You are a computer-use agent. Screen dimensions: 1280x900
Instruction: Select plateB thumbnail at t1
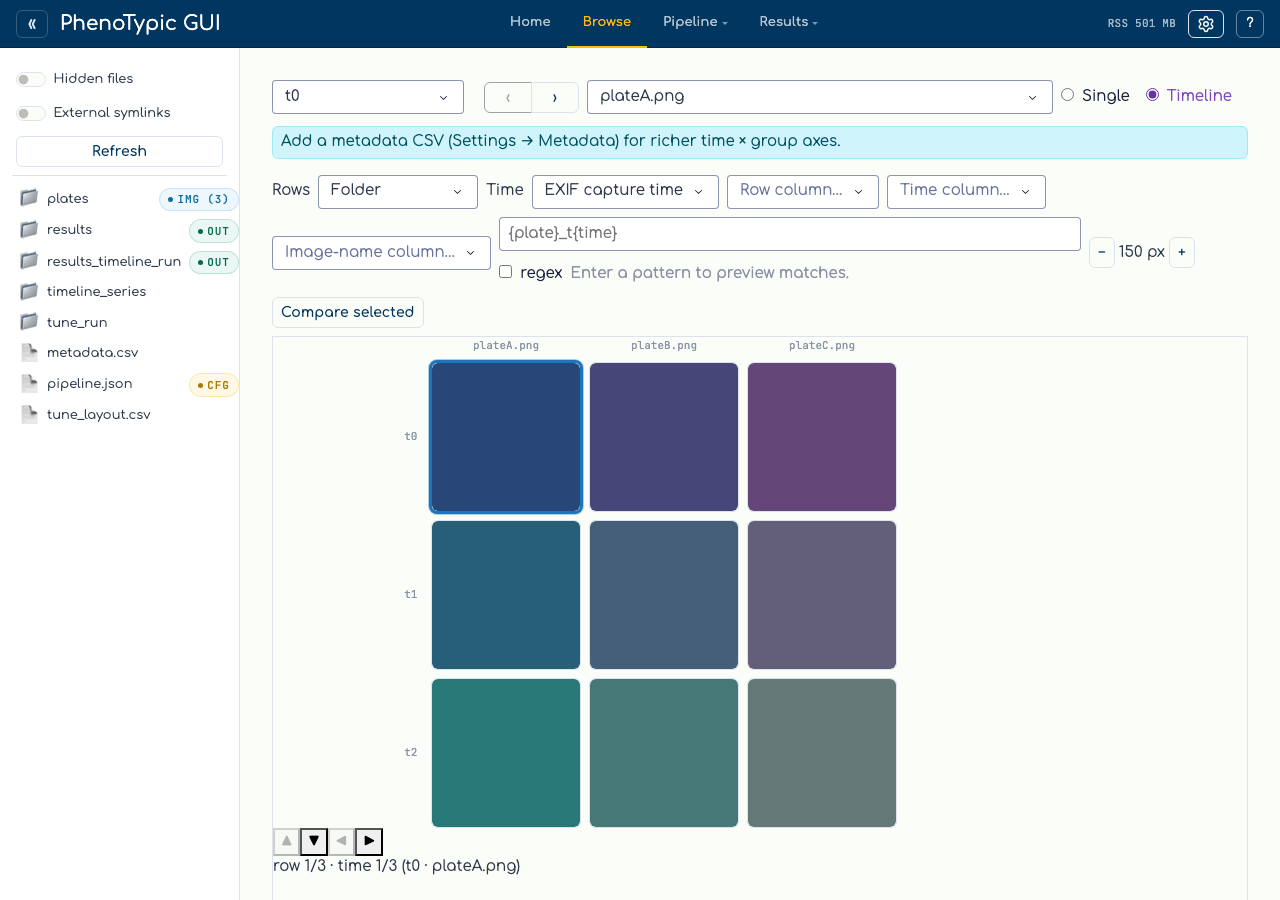[664, 595]
